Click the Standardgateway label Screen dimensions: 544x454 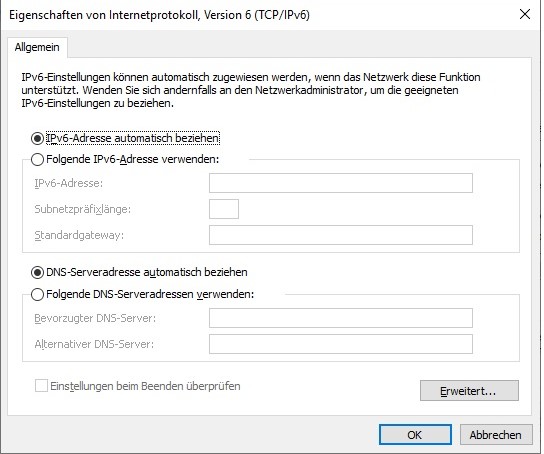[x=79, y=235]
